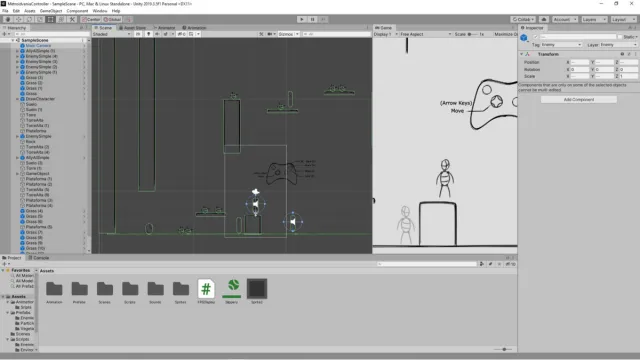Open the Animation folder in Assets

coord(54,292)
